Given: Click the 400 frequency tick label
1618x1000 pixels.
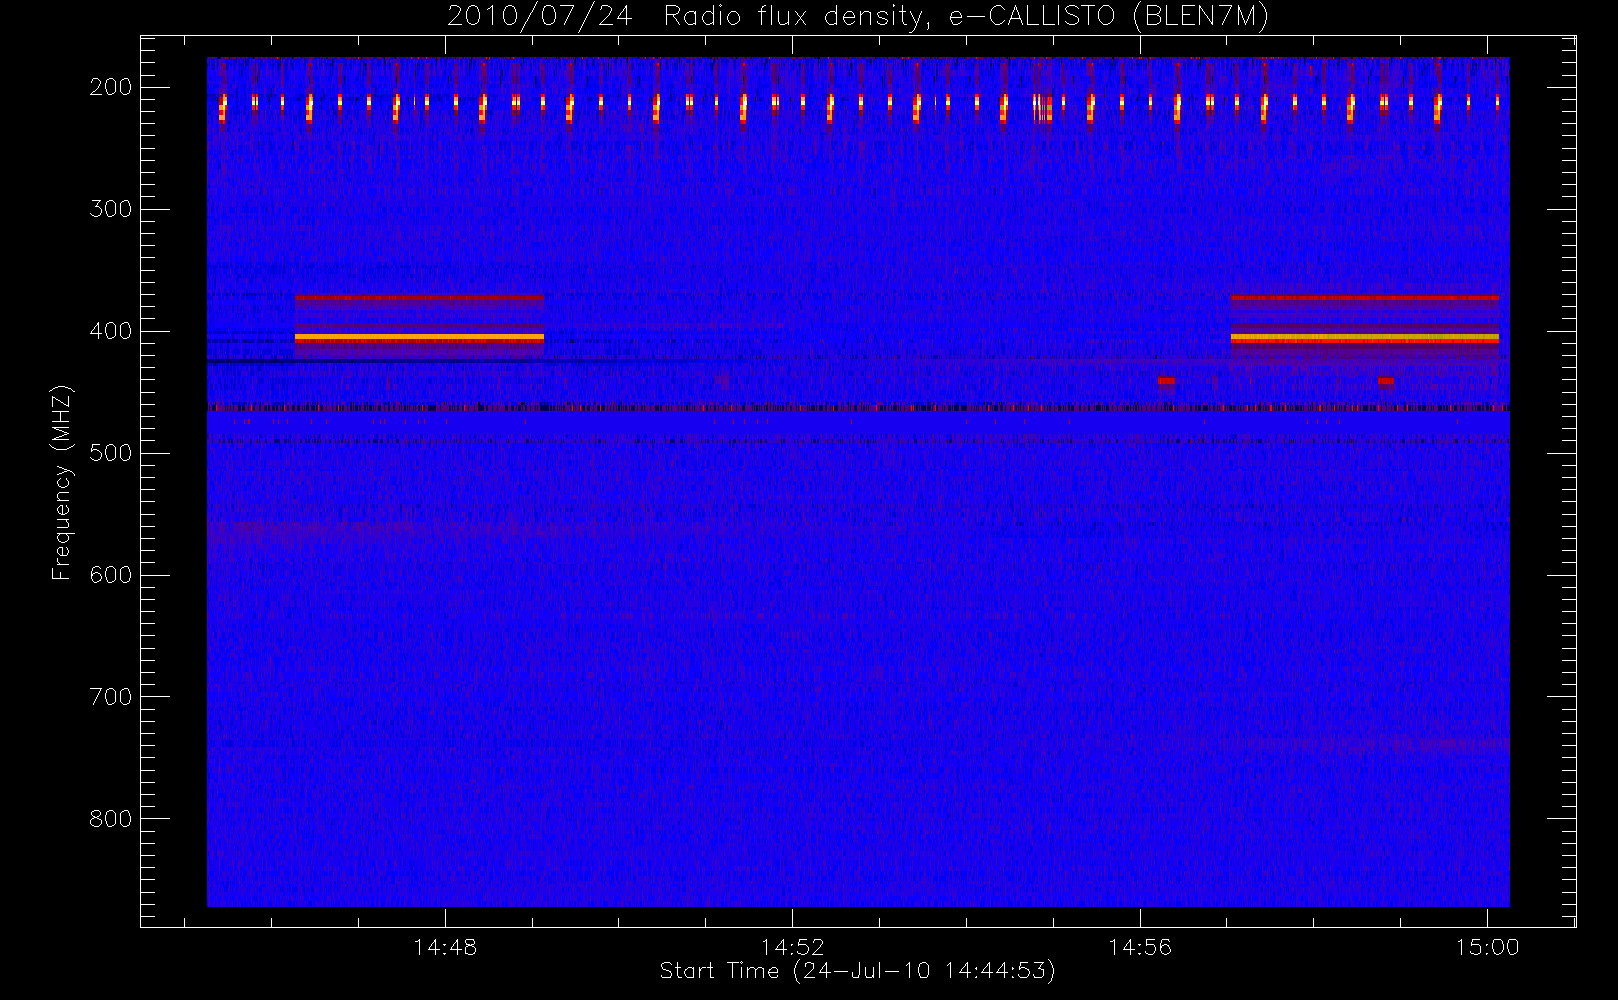Looking at the screenshot, I should point(110,331).
